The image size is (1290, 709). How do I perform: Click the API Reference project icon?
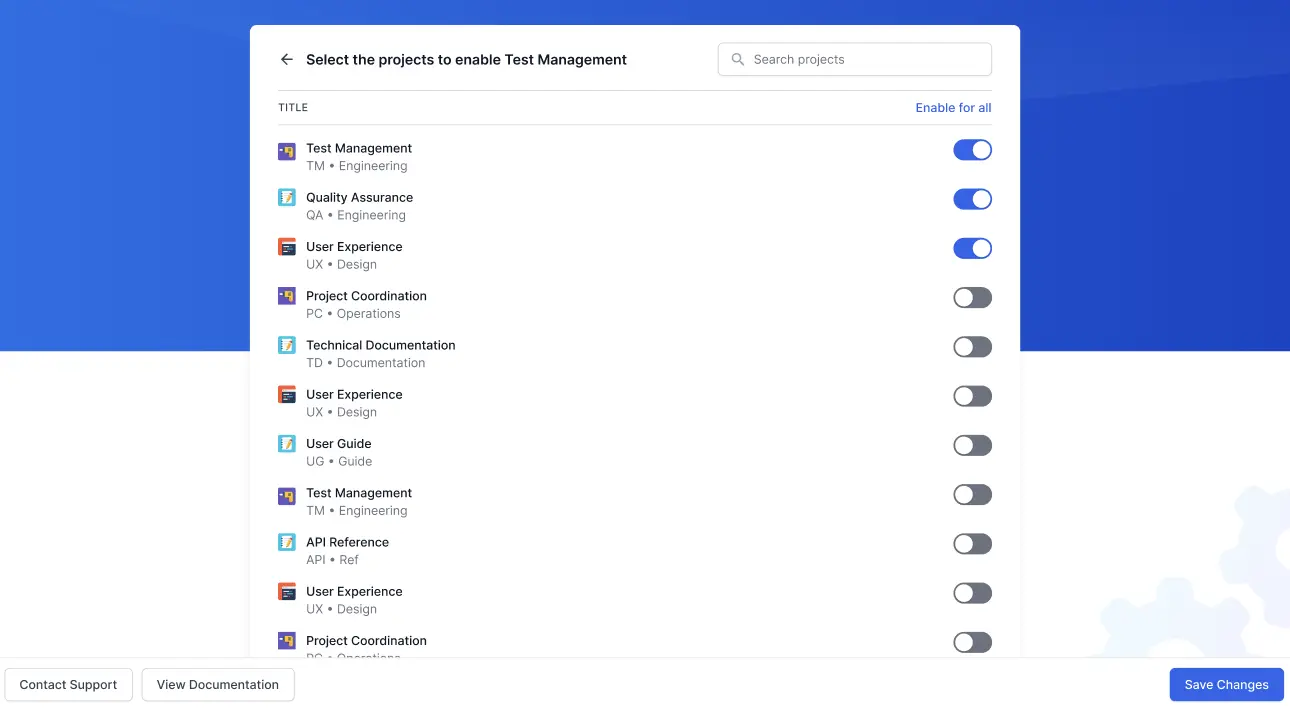pos(287,548)
